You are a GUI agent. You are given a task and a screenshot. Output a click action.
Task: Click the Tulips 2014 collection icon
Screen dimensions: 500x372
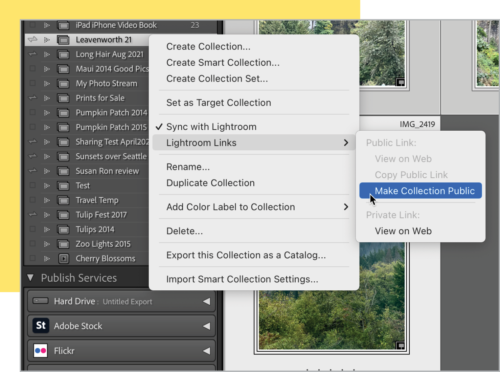(x=63, y=230)
